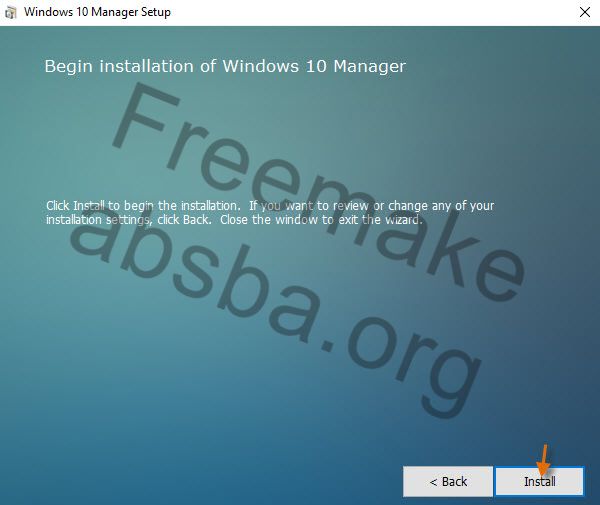Image resolution: width=600 pixels, height=505 pixels.
Task: Close the Windows 10 Manager Setup window
Action: (x=585, y=12)
